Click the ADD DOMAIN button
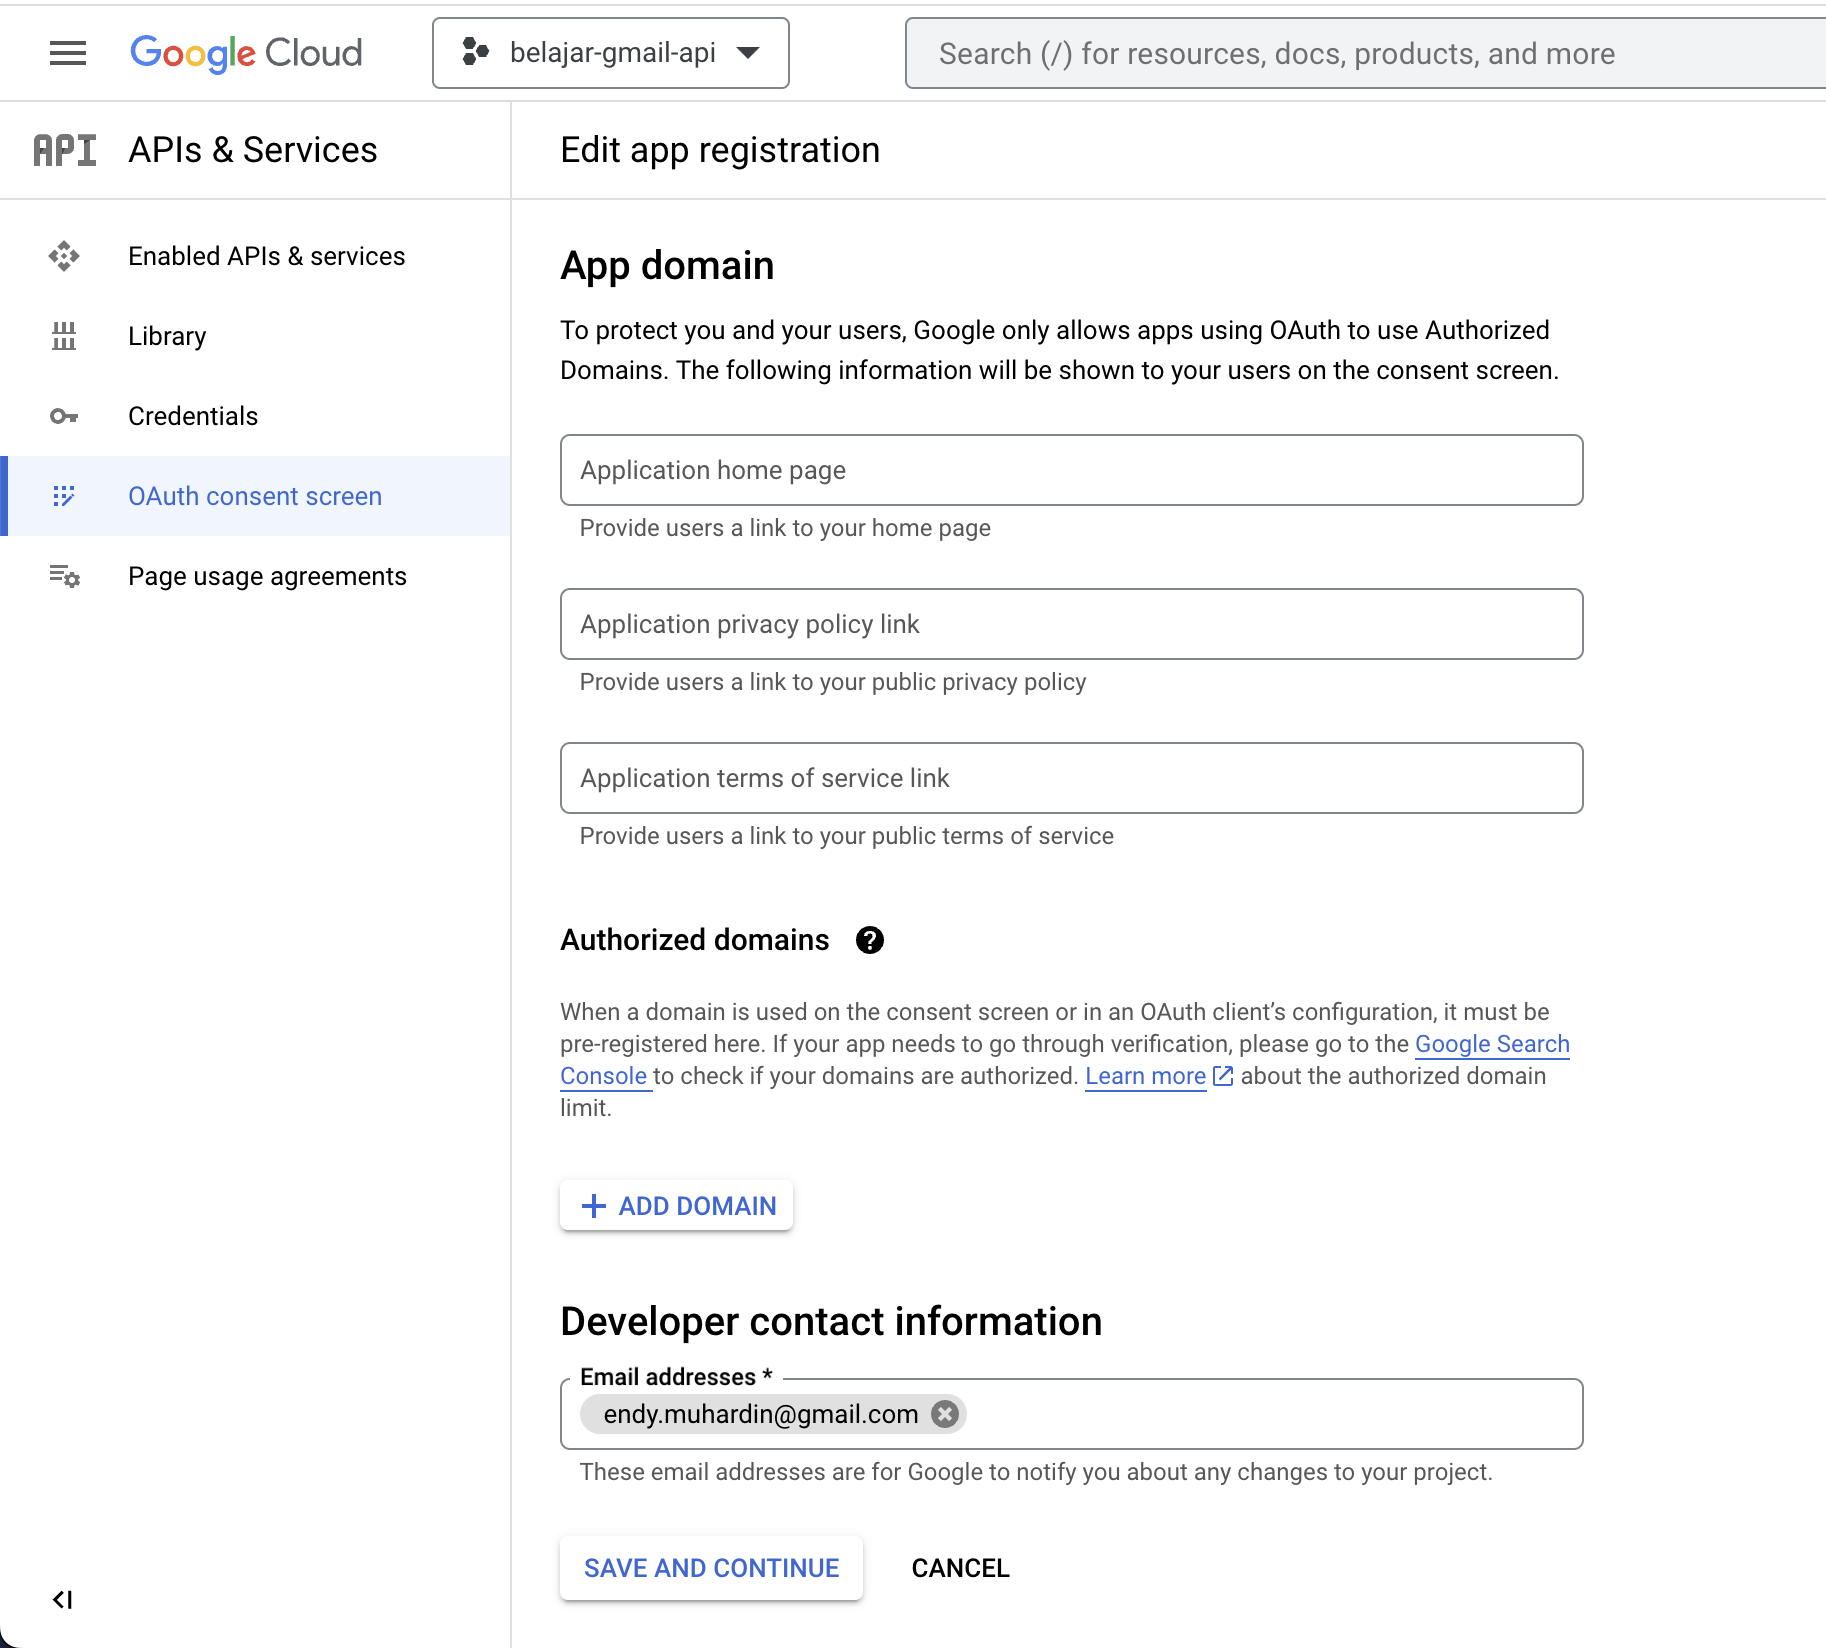Image resolution: width=1826 pixels, height=1648 pixels. [x=676, y=1206]
